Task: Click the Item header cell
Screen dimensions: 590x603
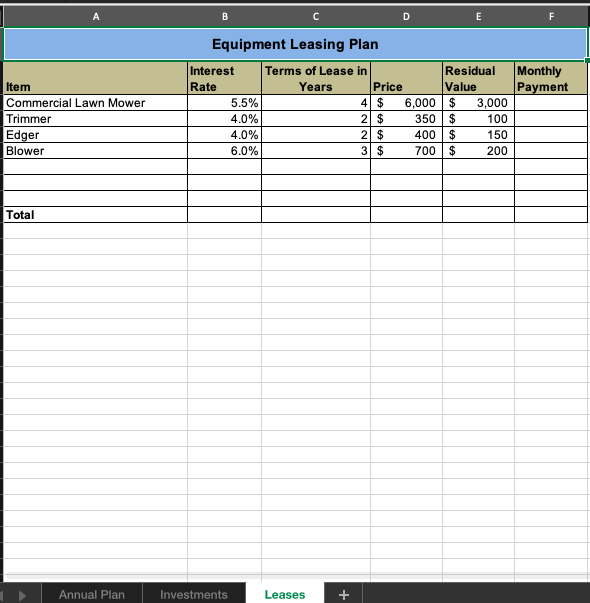Action: (95, 78)
